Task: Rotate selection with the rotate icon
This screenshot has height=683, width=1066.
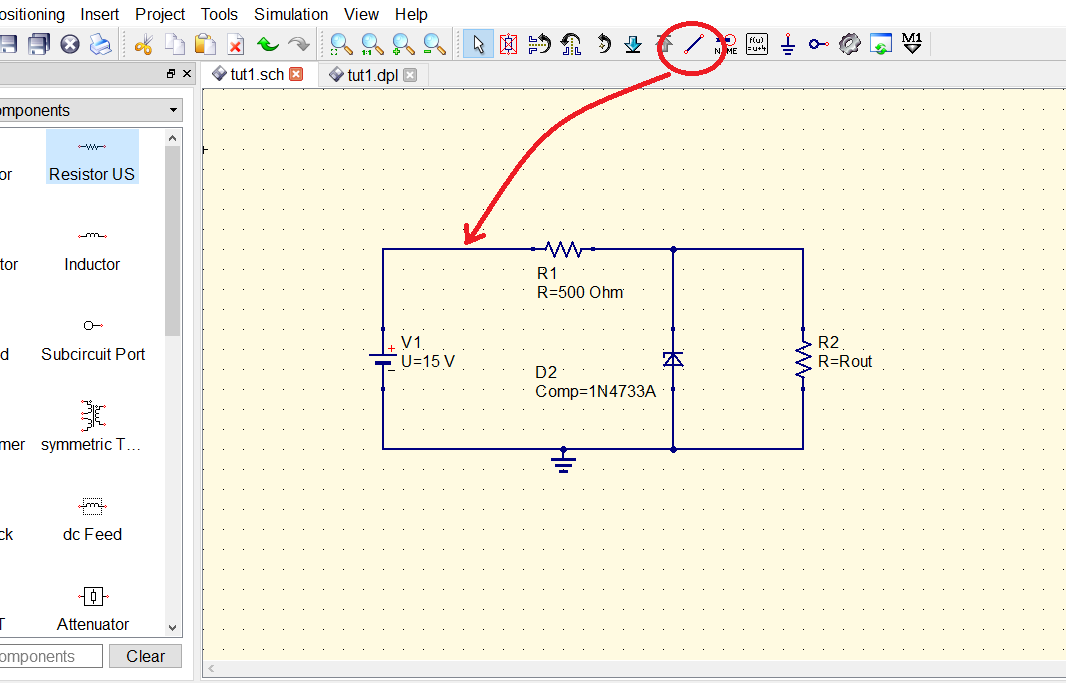Action: pyautogui.click(x=603, y=45)
